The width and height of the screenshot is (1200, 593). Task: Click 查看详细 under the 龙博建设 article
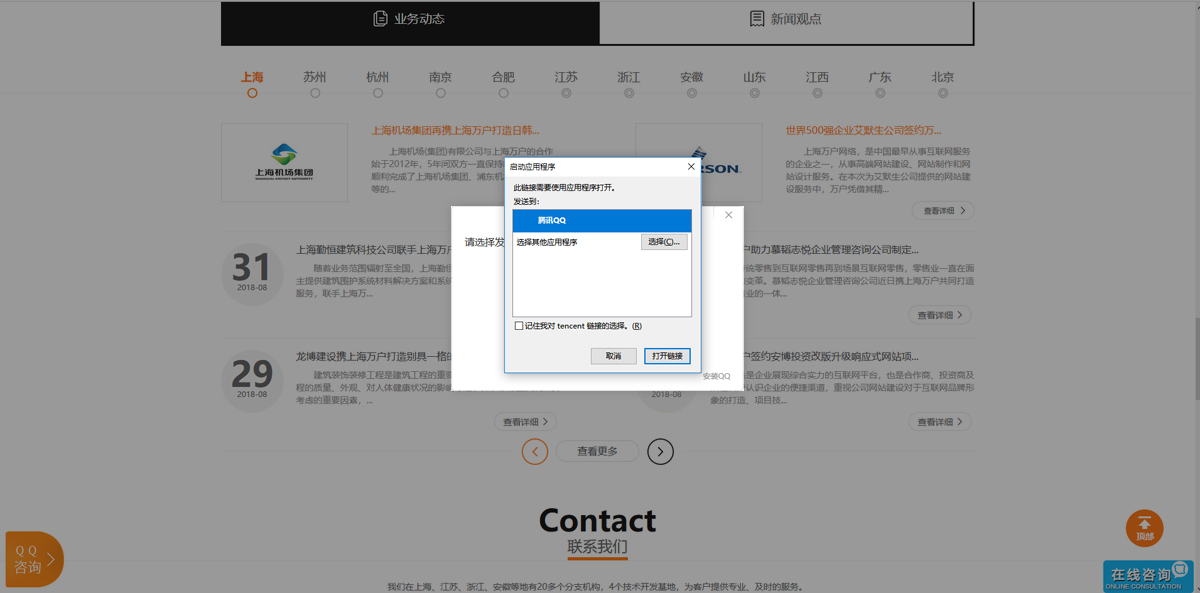[526, 422]
